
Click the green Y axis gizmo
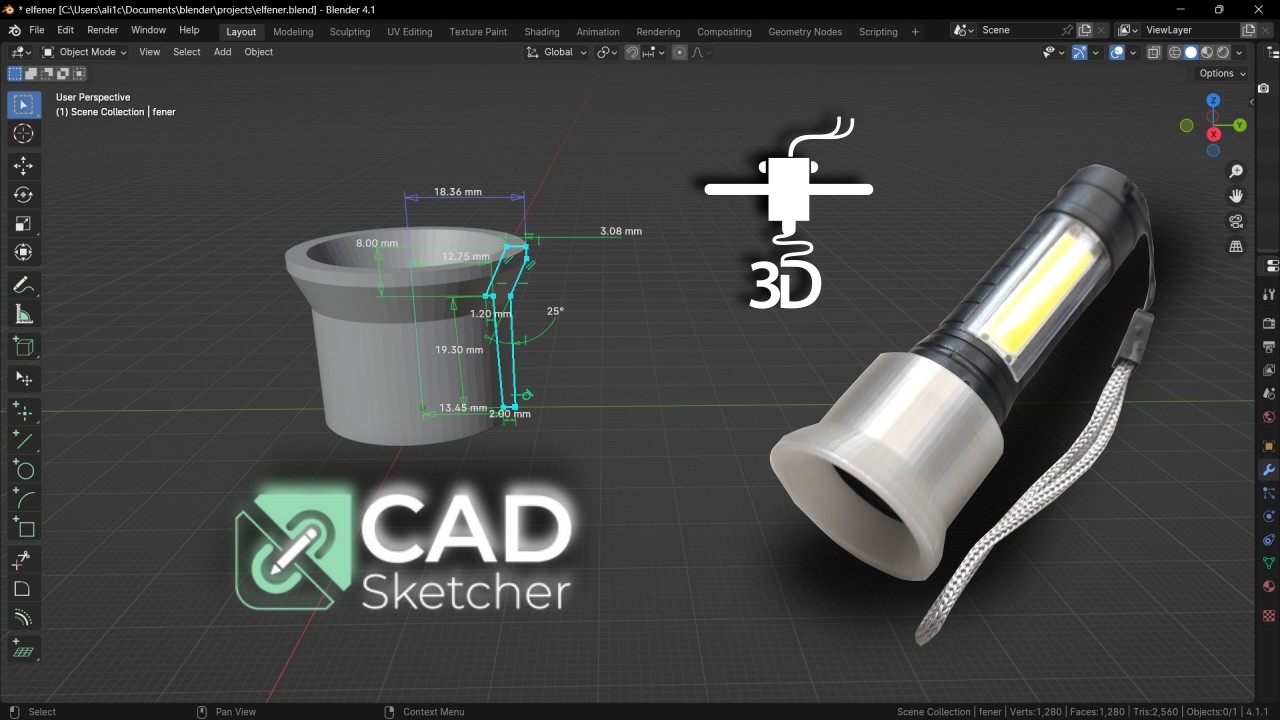pos(1239,125)
